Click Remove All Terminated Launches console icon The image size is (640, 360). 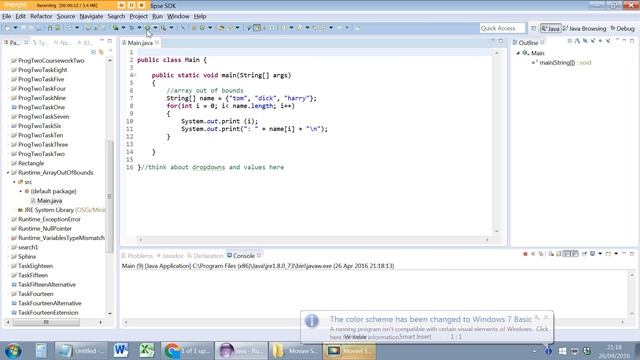541,254
